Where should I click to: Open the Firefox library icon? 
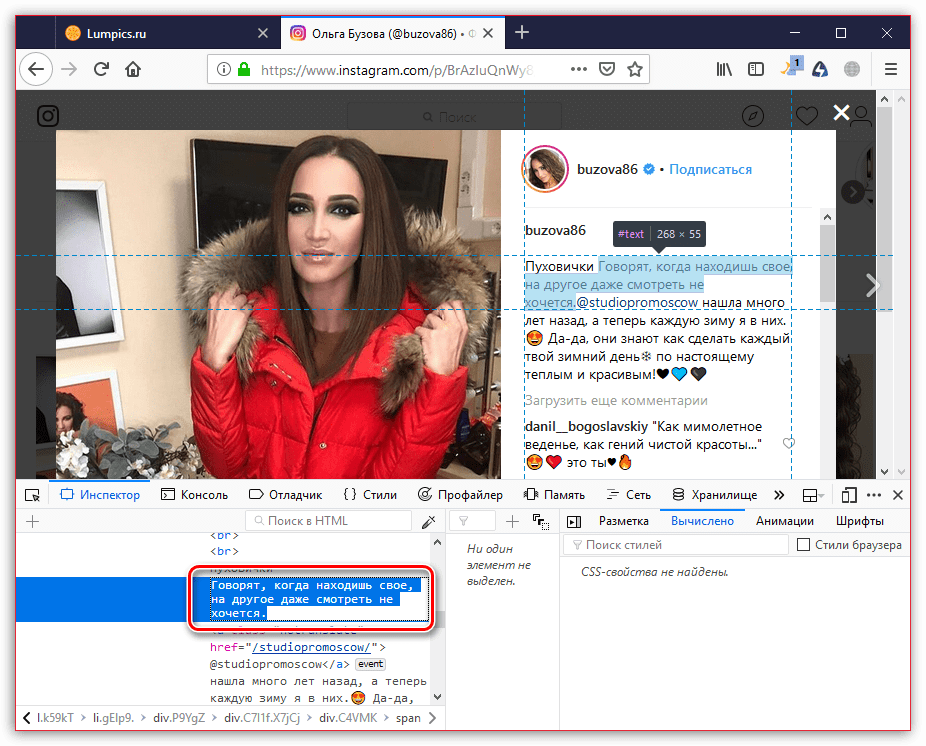[x=724, y=70]
